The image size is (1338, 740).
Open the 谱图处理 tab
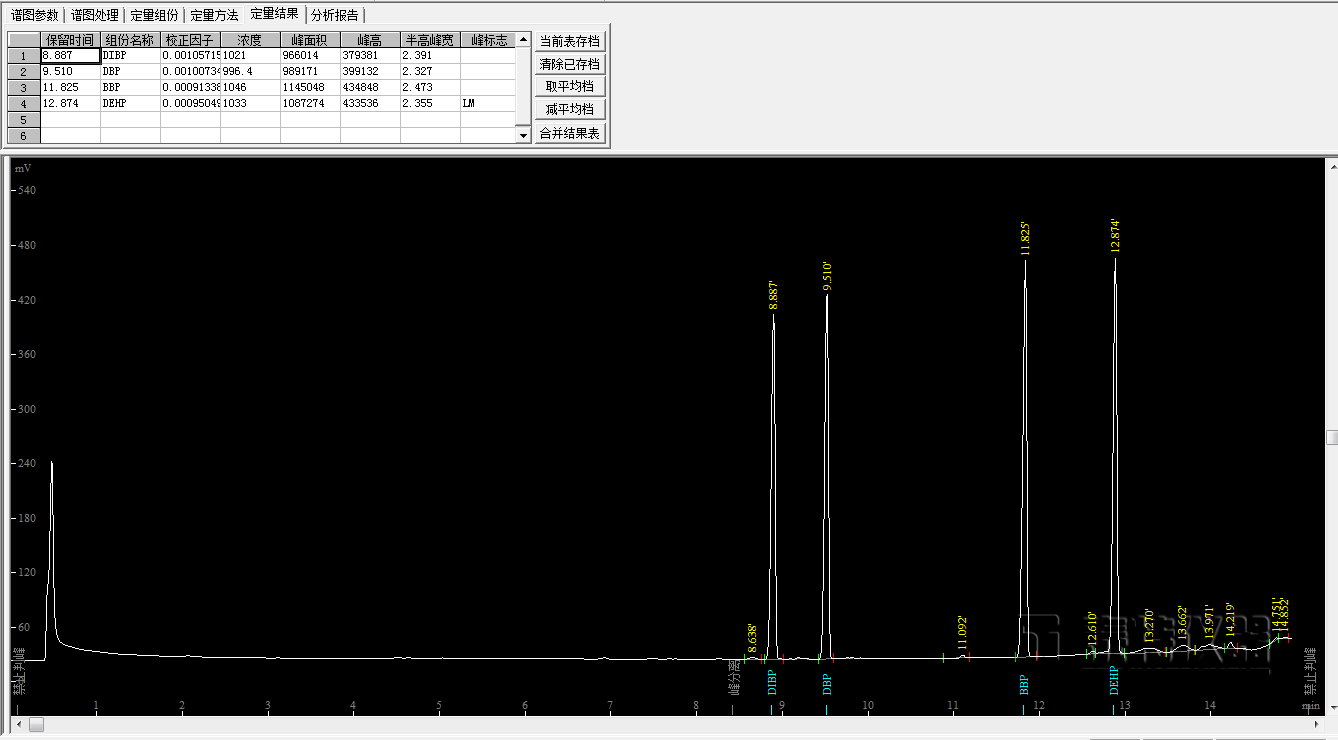[x=94, y=15]
